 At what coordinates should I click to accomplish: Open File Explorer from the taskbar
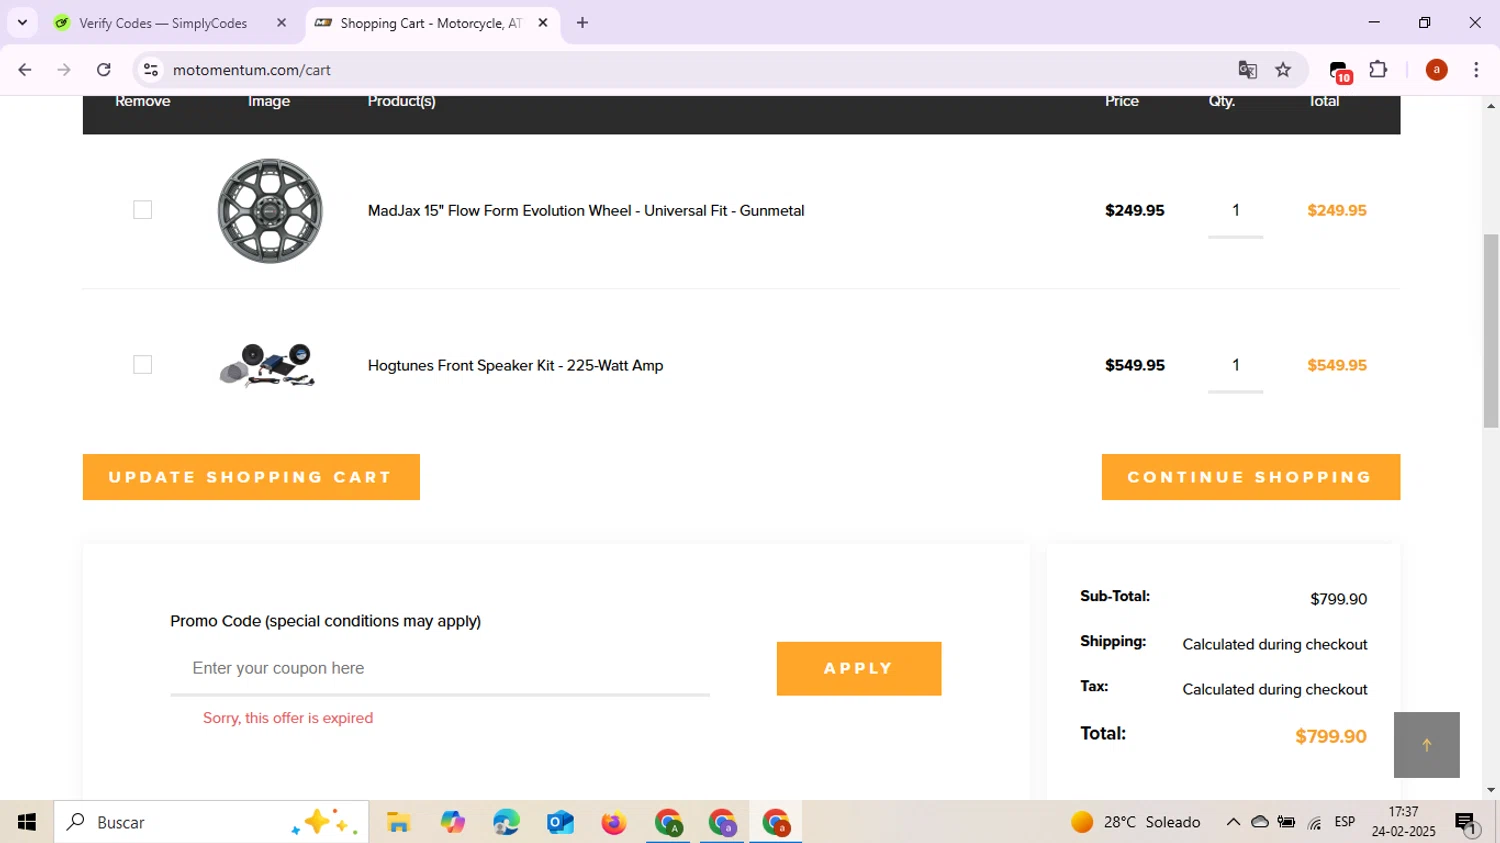point(399,823)
